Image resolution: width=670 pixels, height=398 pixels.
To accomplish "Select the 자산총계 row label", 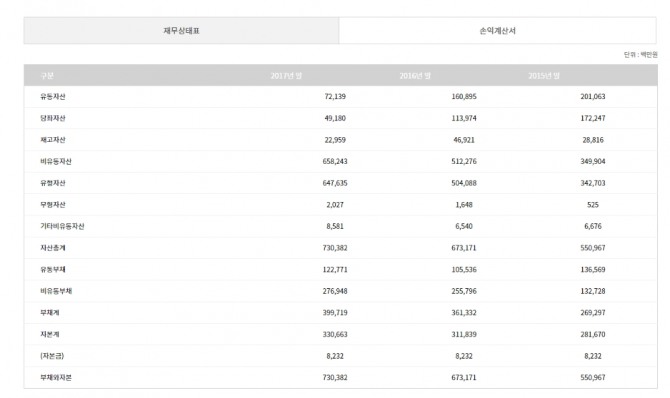I will pyautogui.click(x=53, y=248).
